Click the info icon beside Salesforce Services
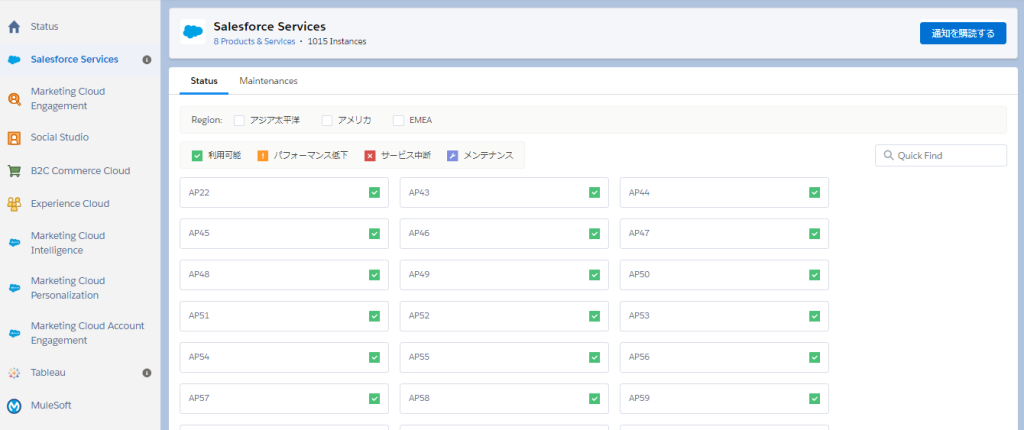 pos(147,60)
